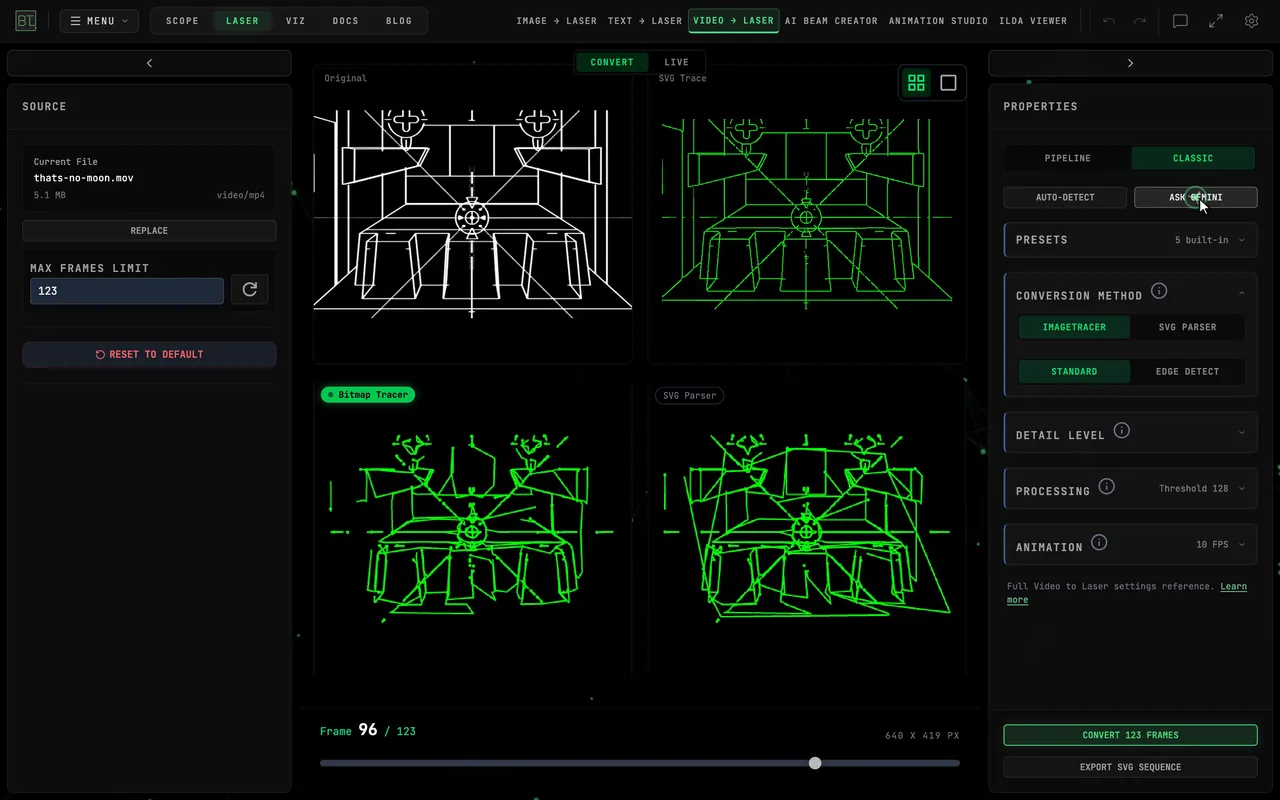Click the BL logo icon
1280x800 pixels.
(25, 21)
